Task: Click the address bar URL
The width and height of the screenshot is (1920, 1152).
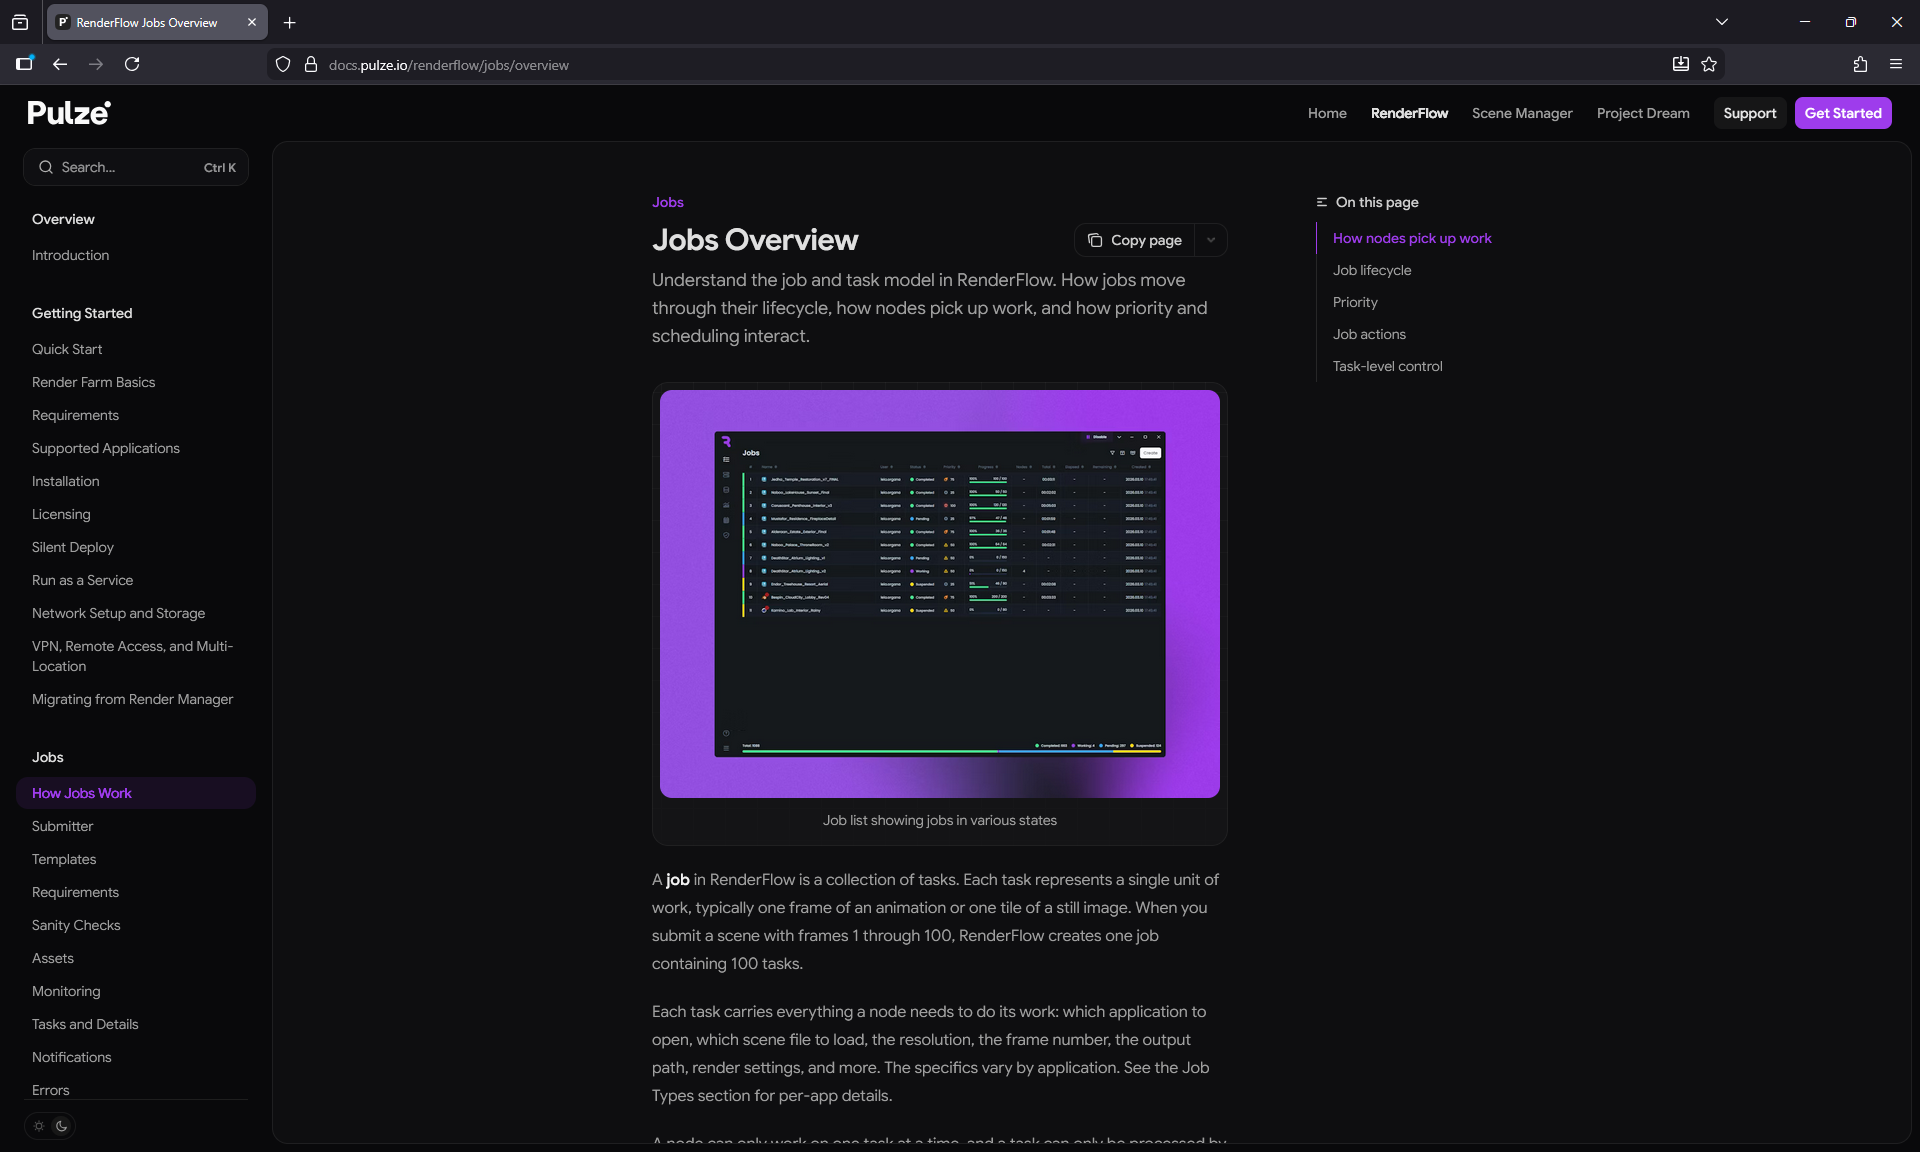Action: [x=449, y=65]
